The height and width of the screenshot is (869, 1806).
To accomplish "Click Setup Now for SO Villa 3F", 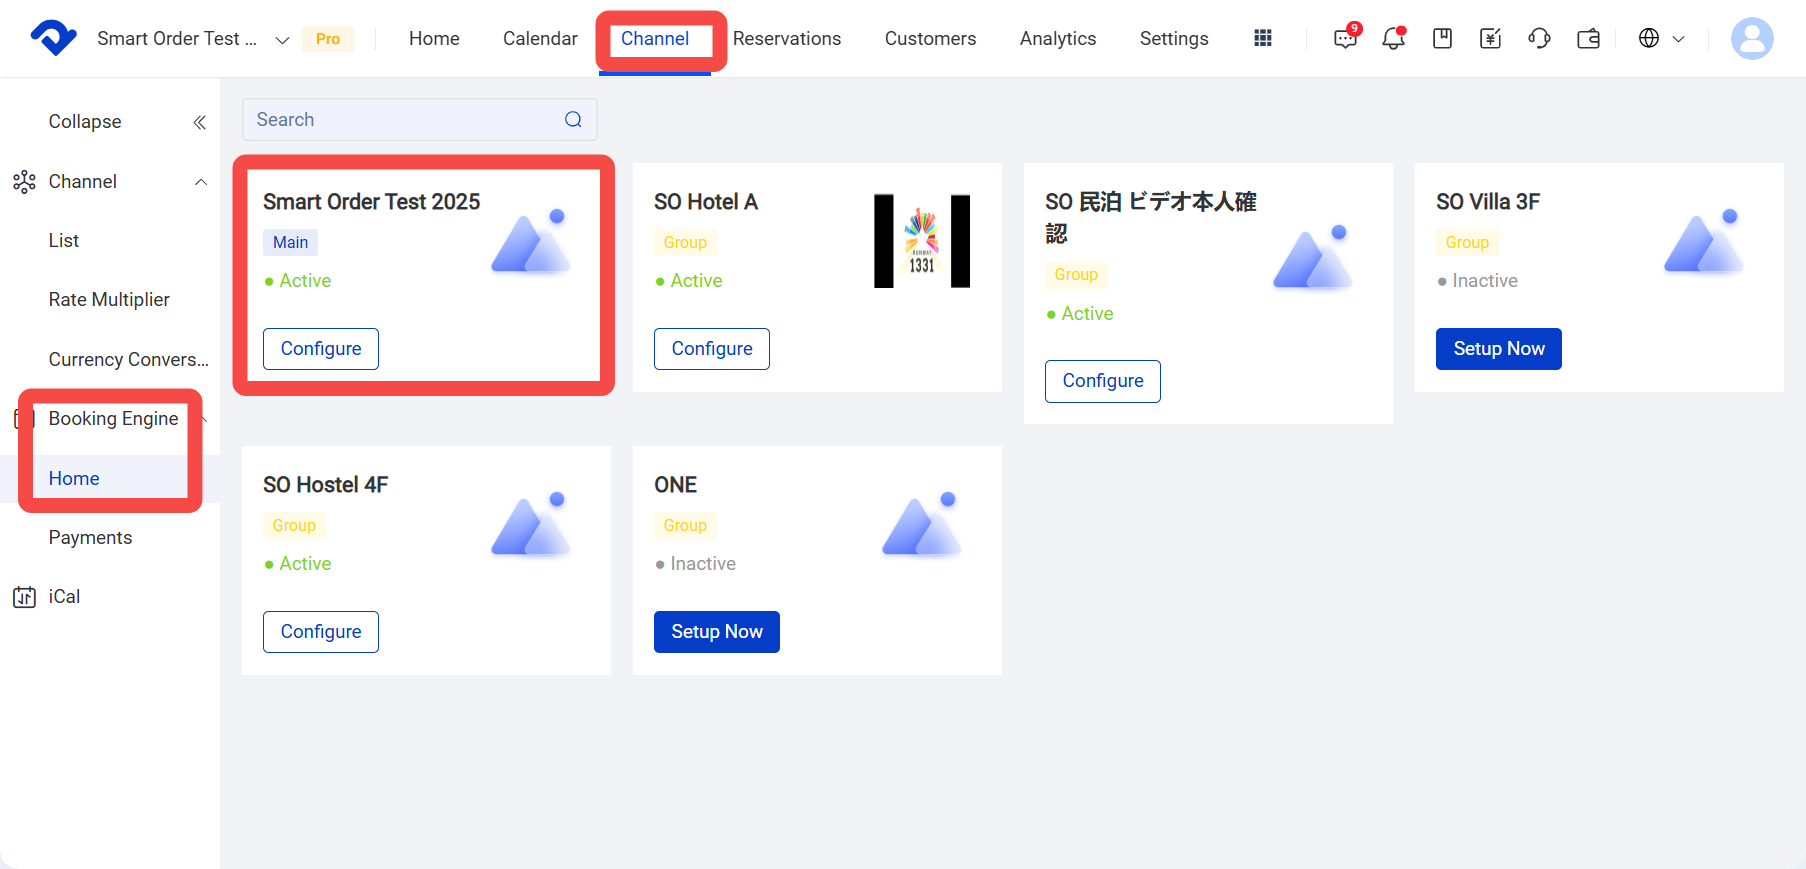I will coord(1499,349).
